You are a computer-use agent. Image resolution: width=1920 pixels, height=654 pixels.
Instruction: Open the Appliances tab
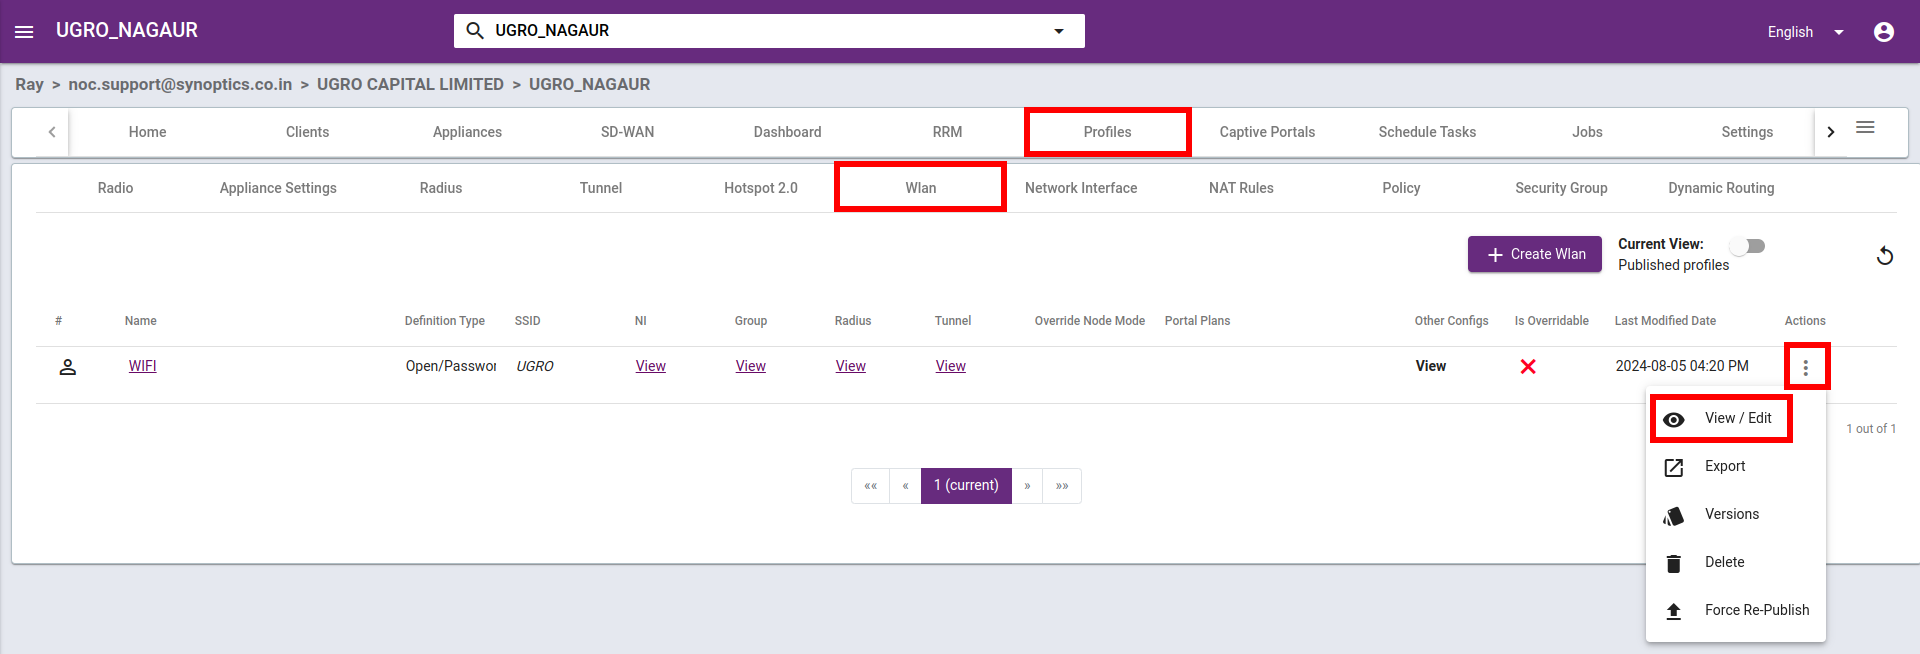point(468,132)
